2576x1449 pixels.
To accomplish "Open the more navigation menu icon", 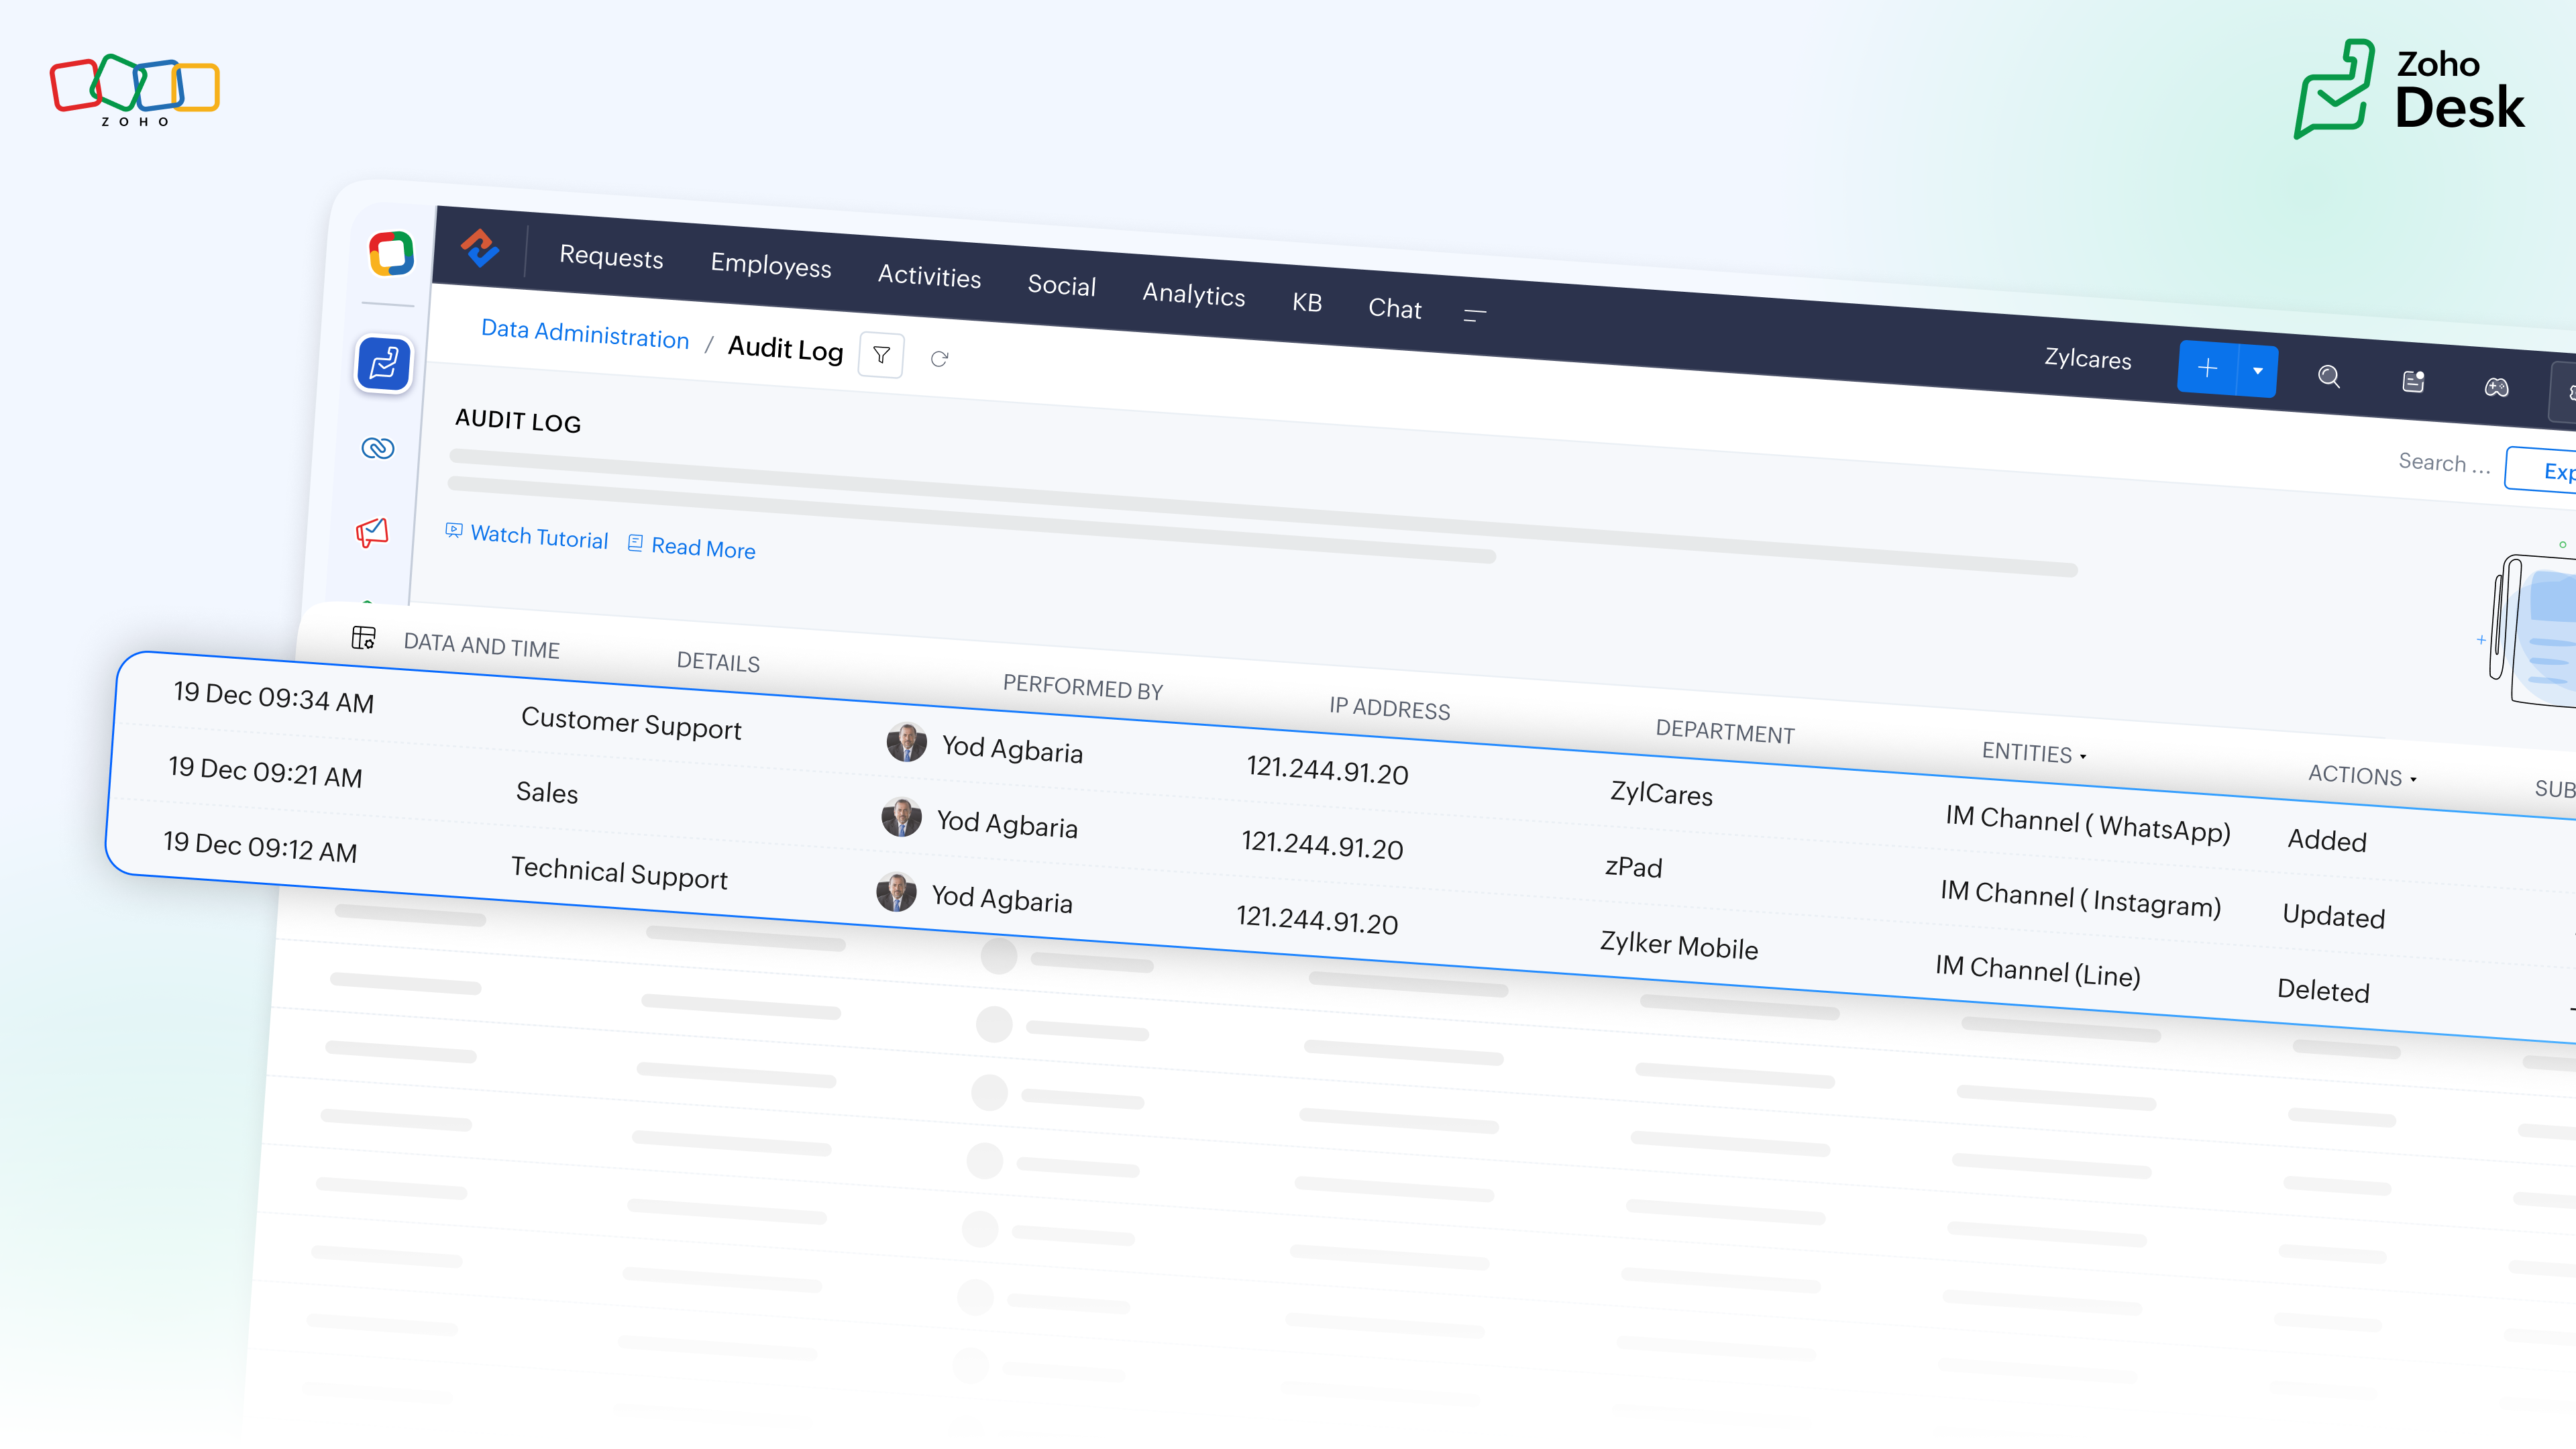I will pos(1475,316).
